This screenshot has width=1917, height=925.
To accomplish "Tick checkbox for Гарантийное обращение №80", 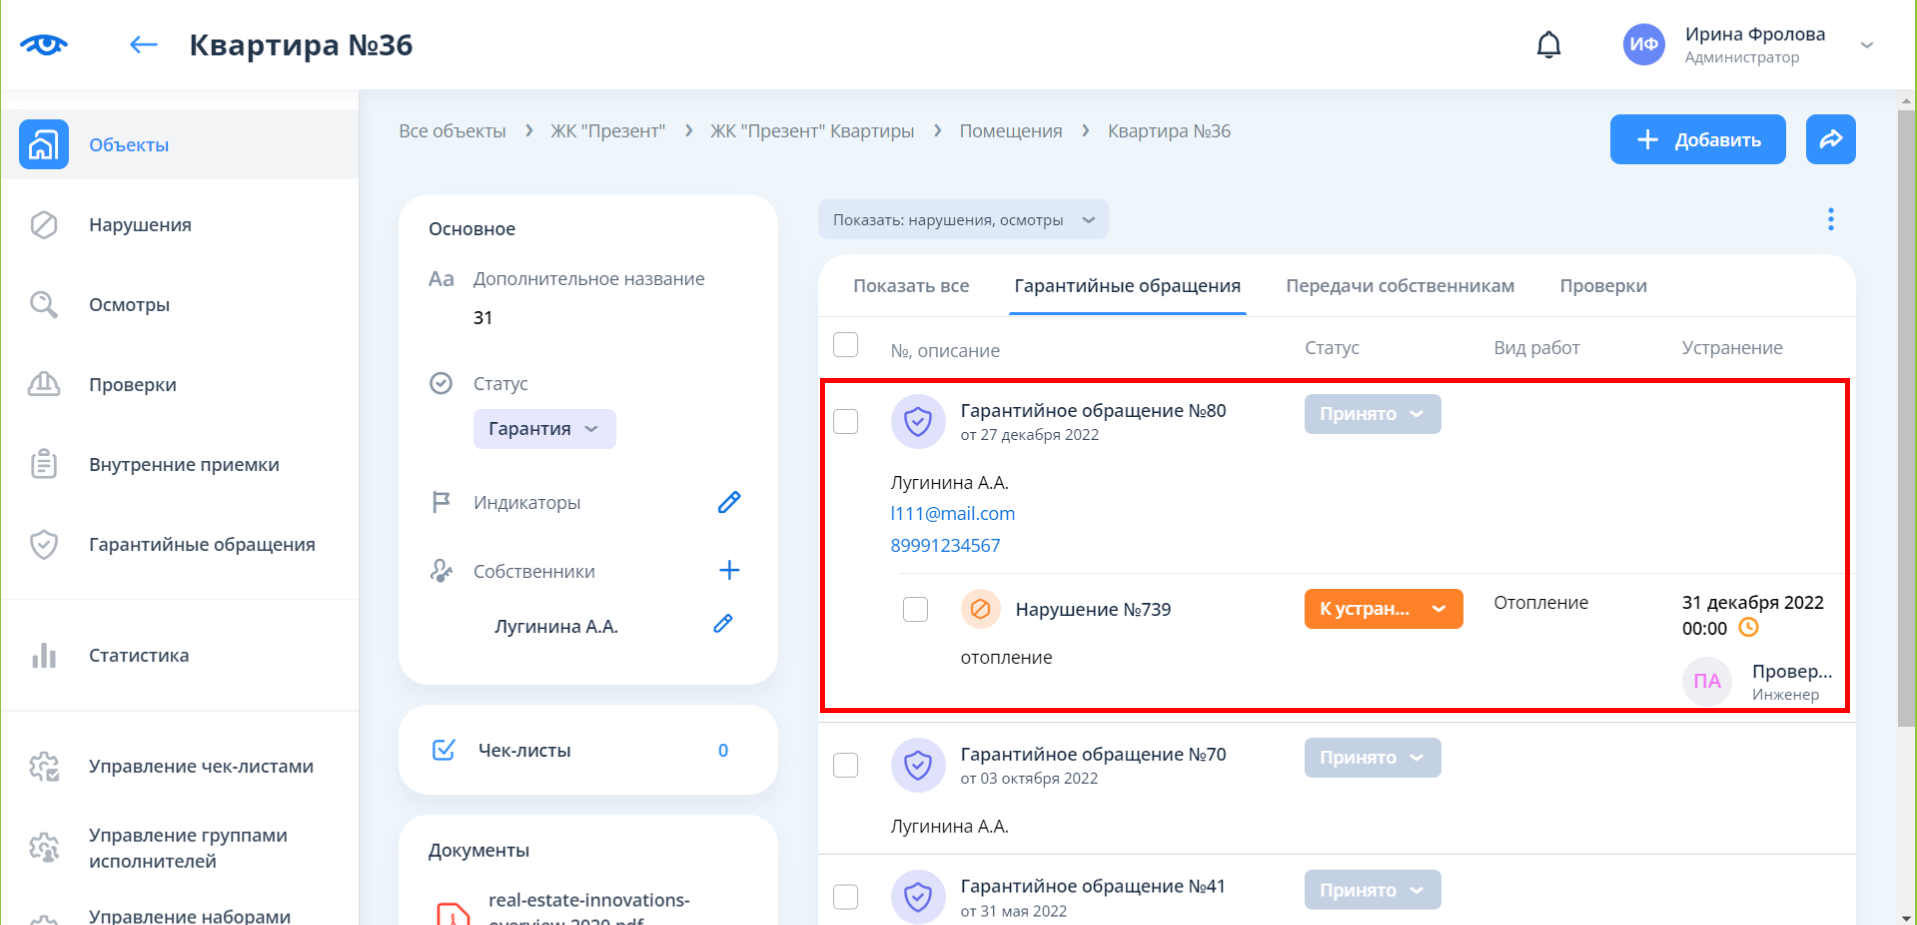I will point(846,421).
